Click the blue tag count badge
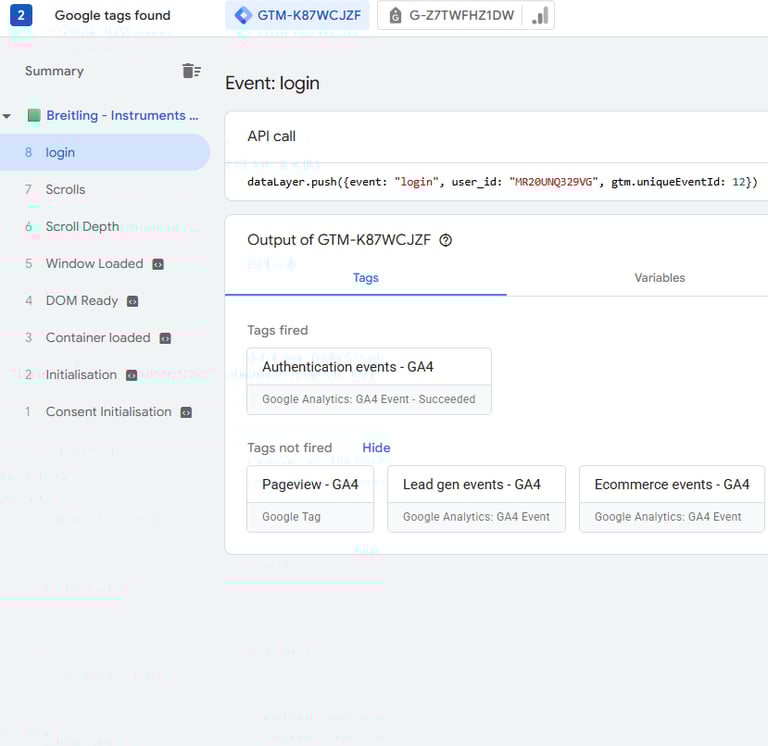 21,15
